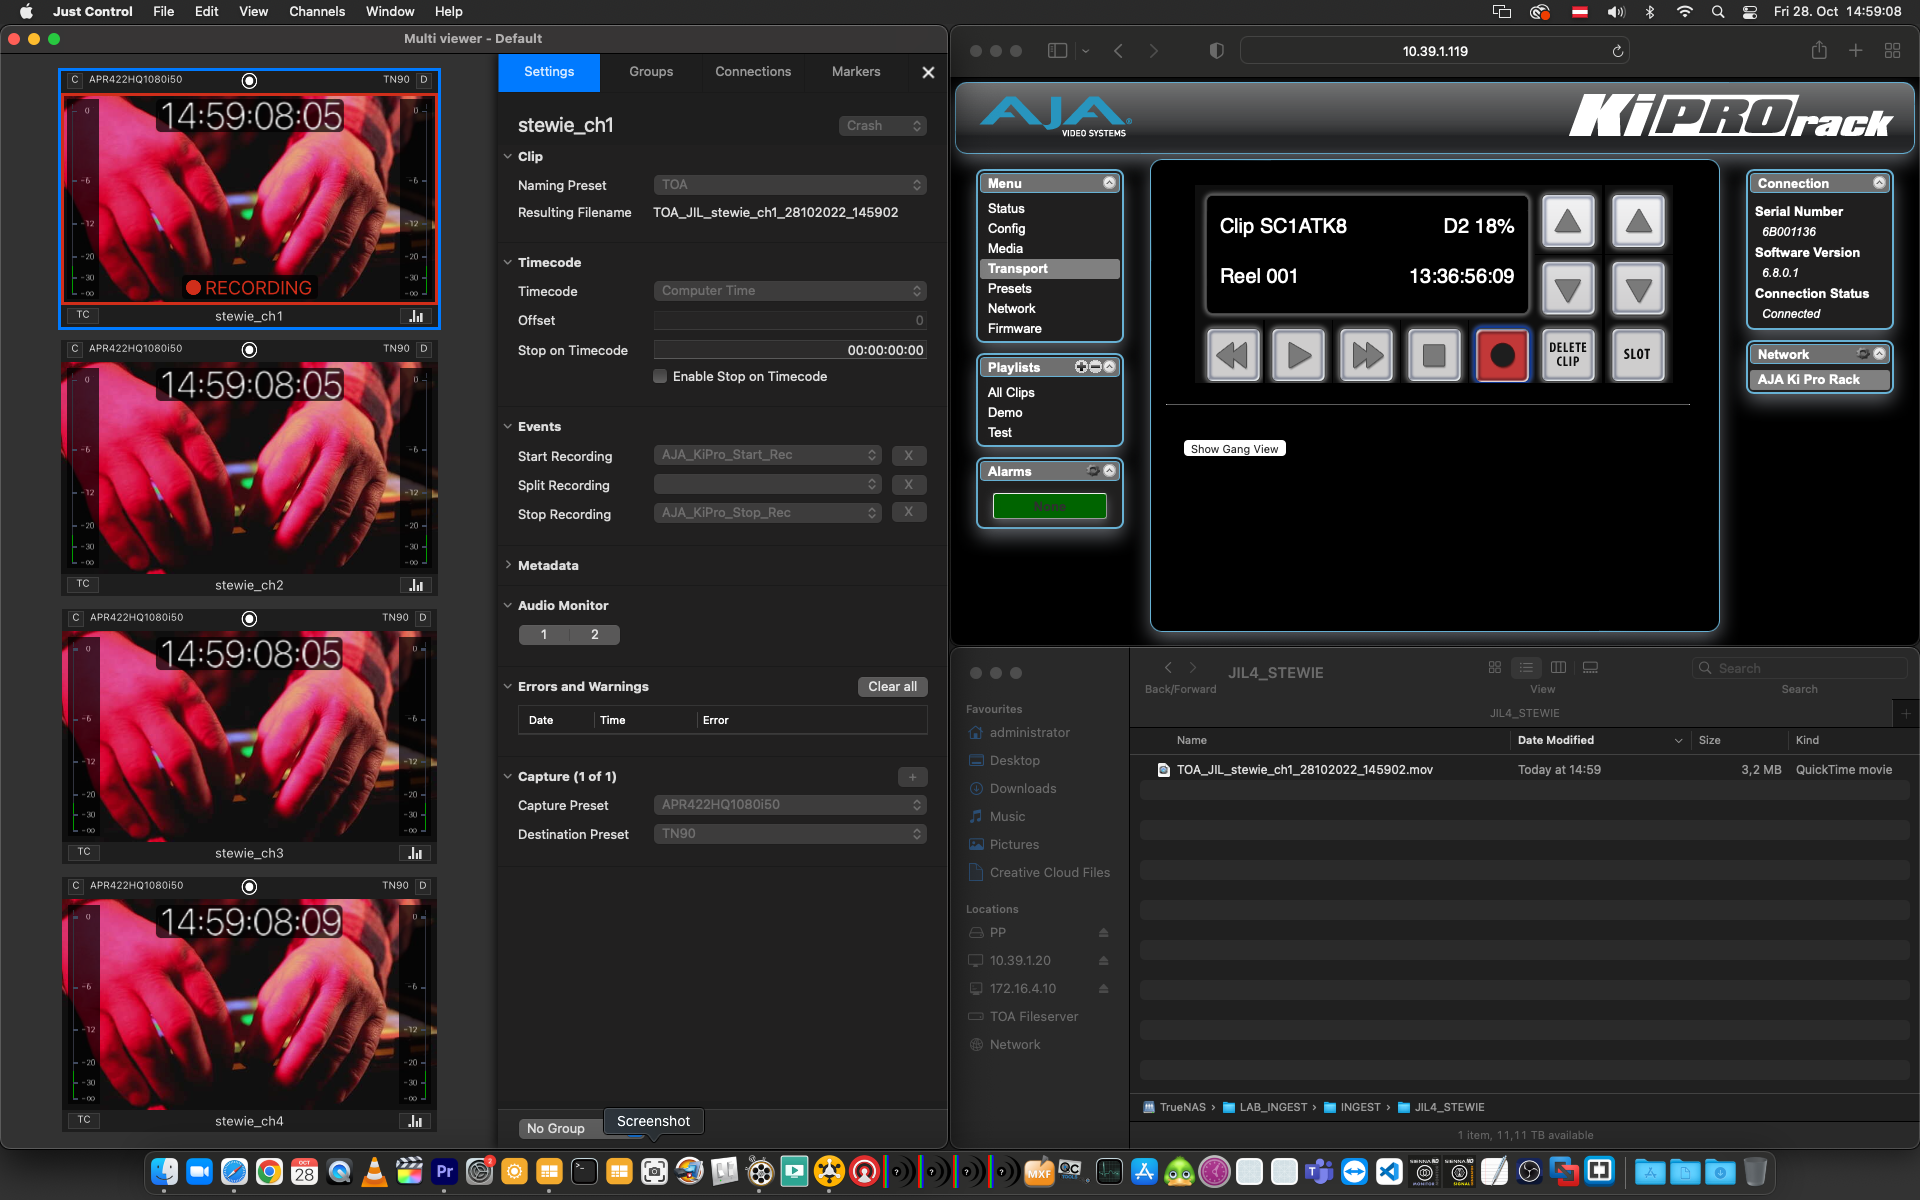Screen dimensions: 1920x1200
Task: Open the Destination Preset TN90 dropdown
Action: 790,834
